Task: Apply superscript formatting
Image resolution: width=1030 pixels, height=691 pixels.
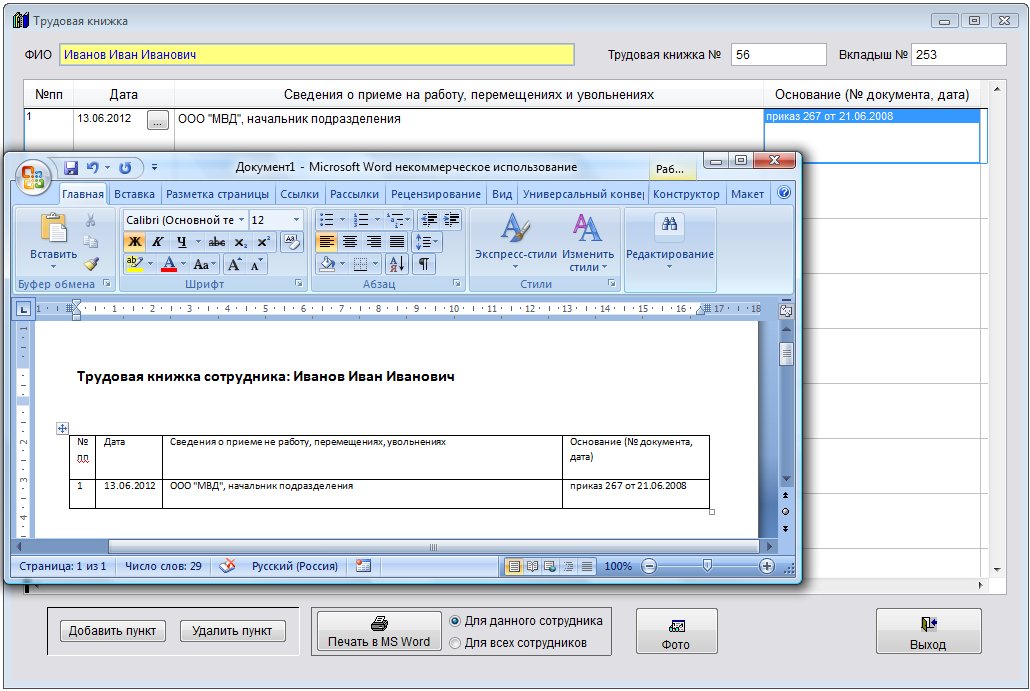Action: pyautogui.click(x=263, y=242)
